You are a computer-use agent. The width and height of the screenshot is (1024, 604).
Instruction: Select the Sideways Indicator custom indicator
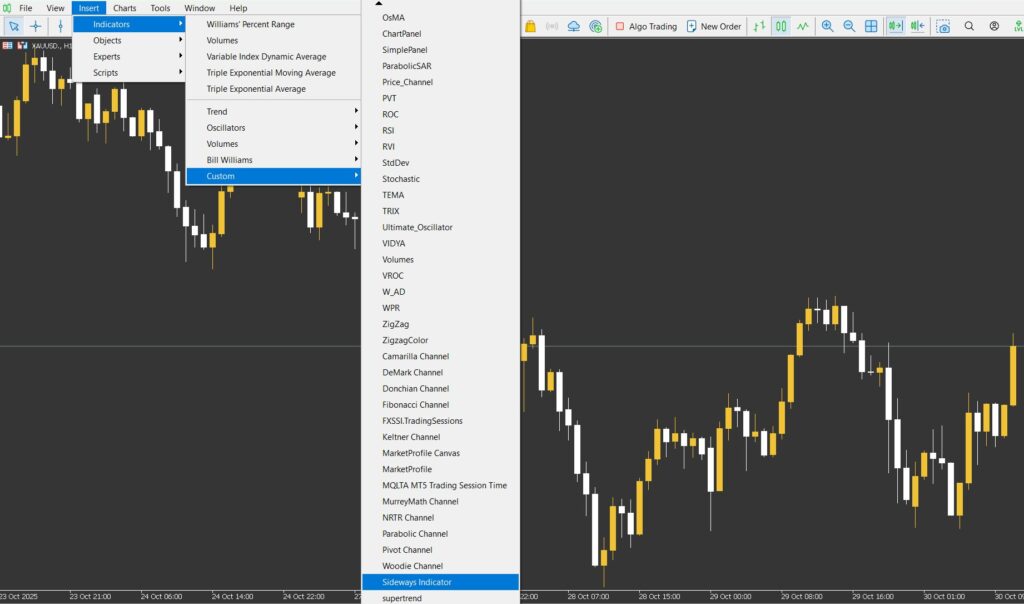pyautogui.click(x=417, y=581)
